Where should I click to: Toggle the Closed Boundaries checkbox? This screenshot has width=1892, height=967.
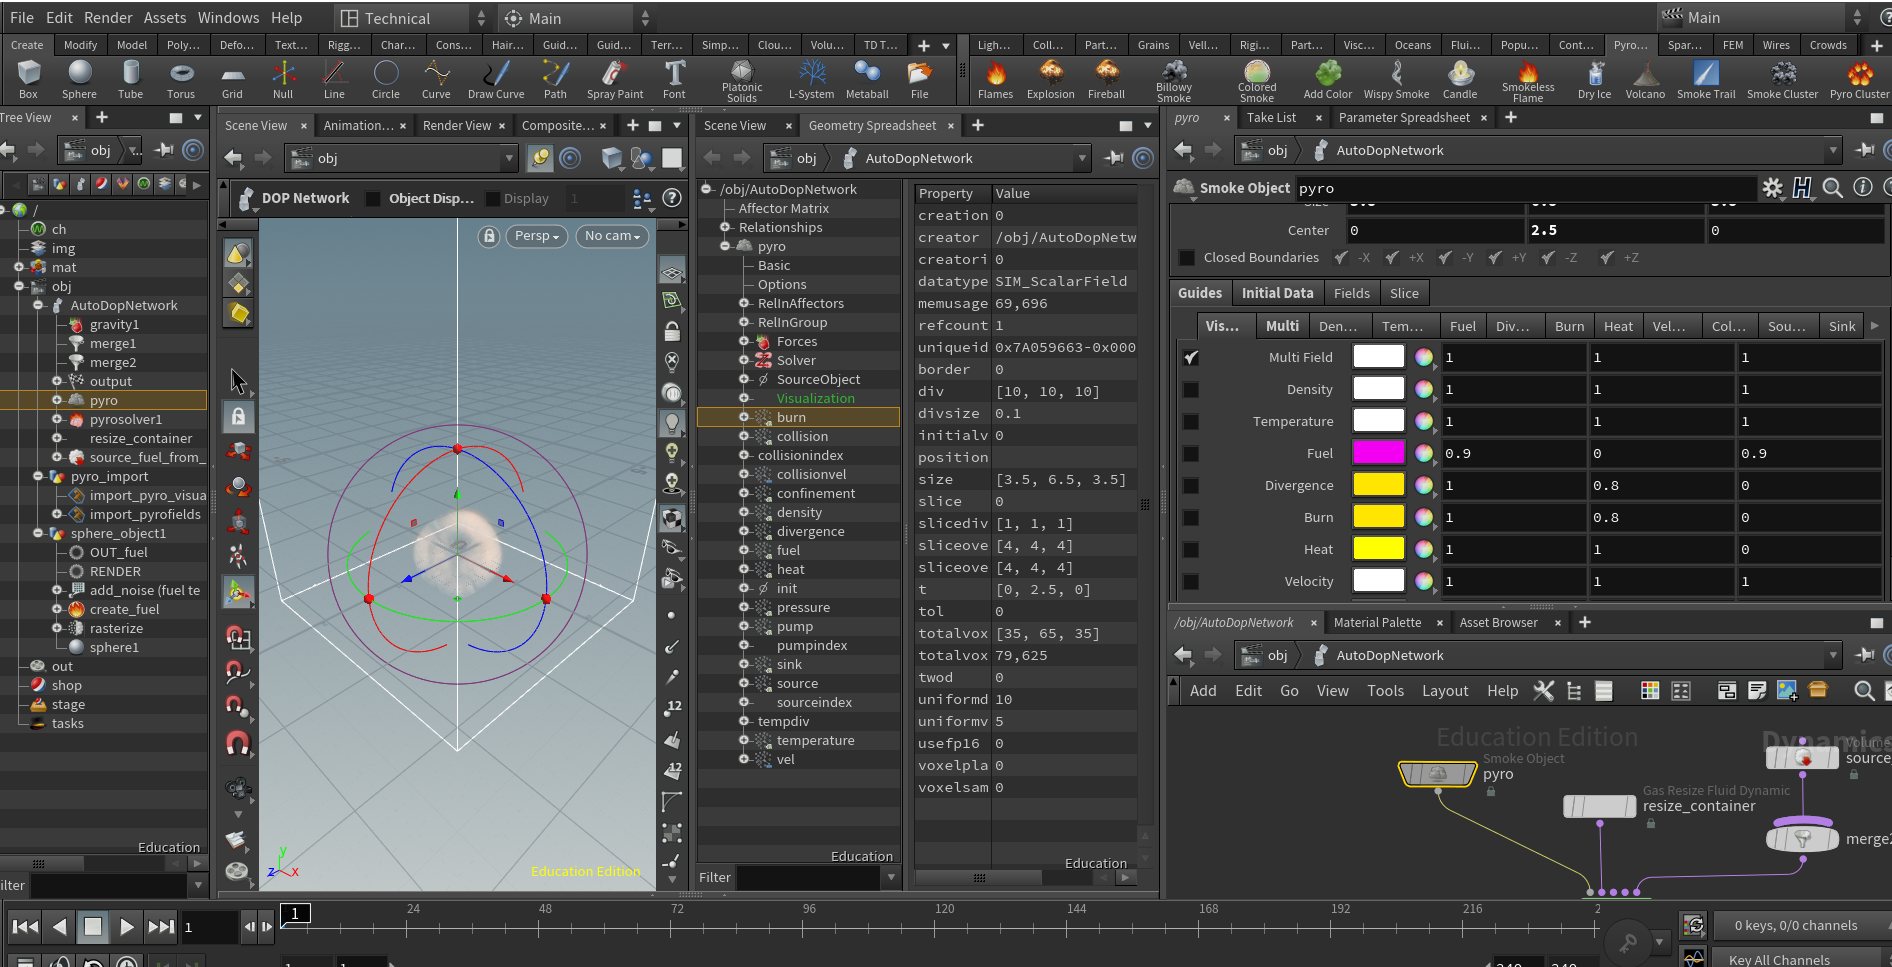point(1187,258)
